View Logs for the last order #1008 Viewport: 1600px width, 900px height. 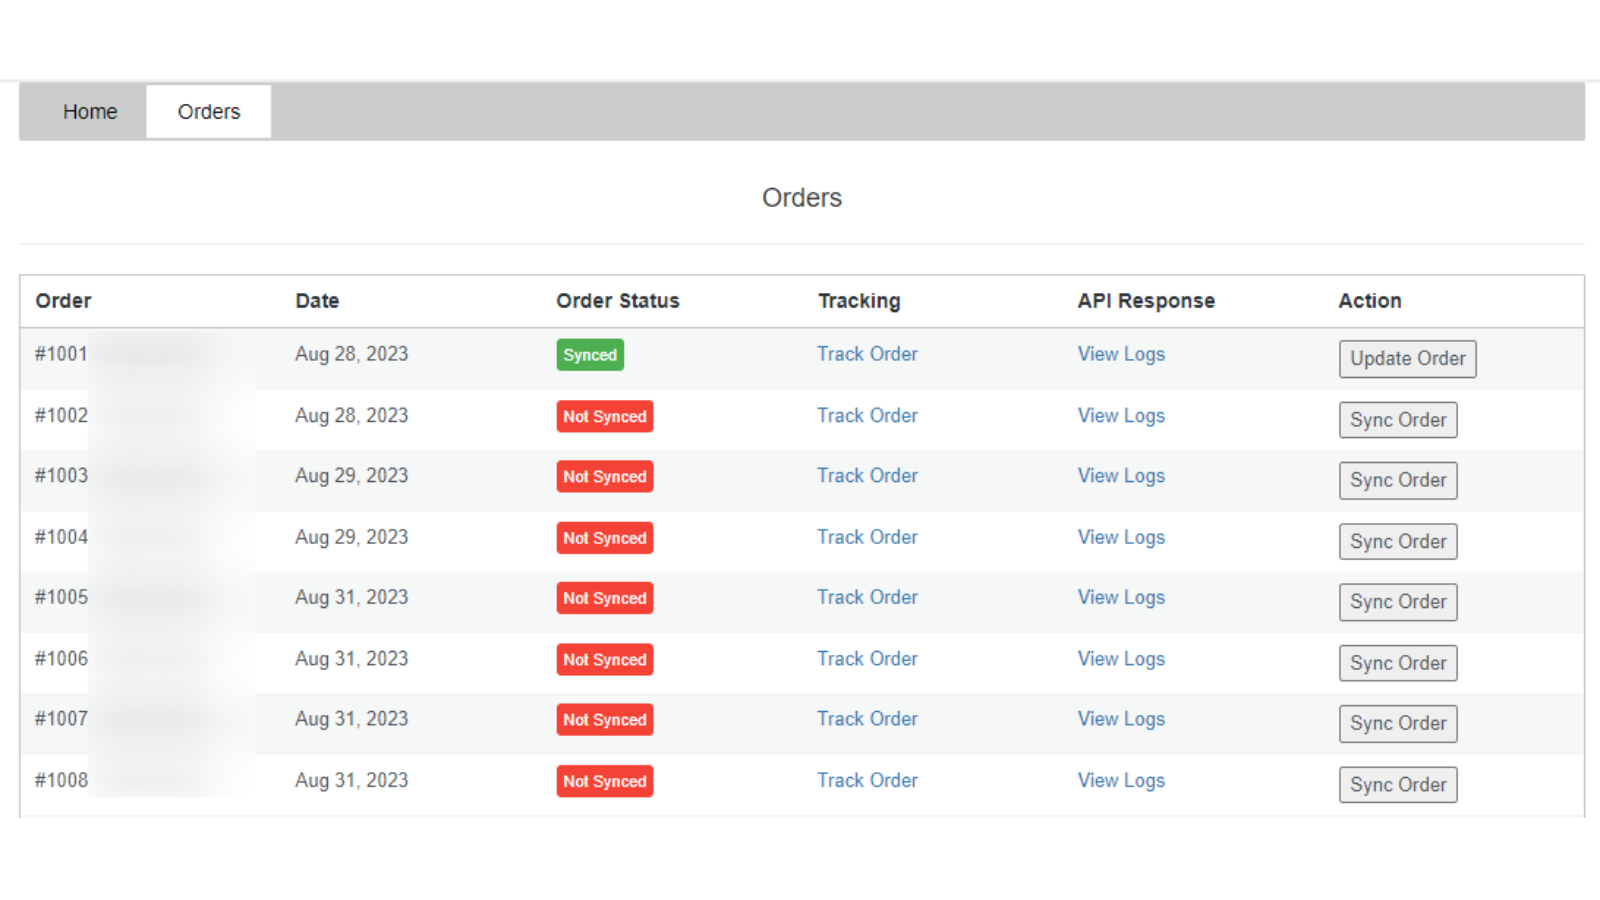coord(1120,780)
